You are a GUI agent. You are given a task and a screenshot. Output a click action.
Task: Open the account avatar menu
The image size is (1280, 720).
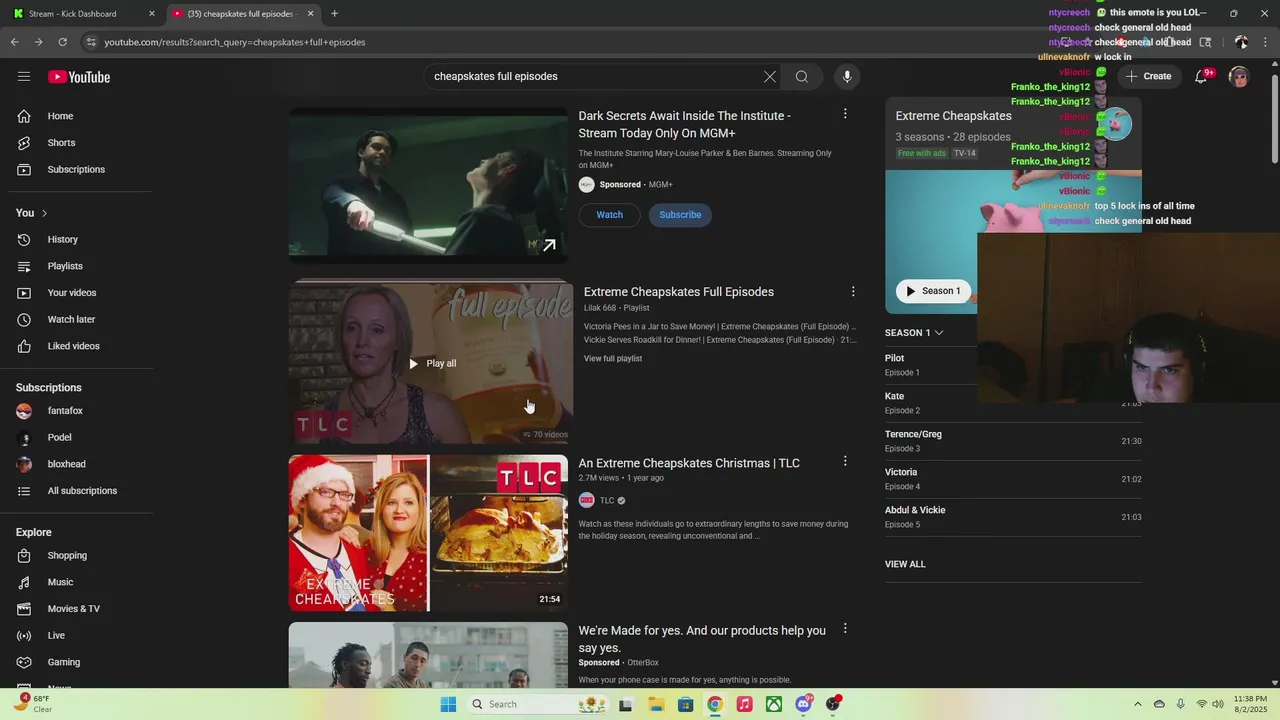(x=1239, y=77)
